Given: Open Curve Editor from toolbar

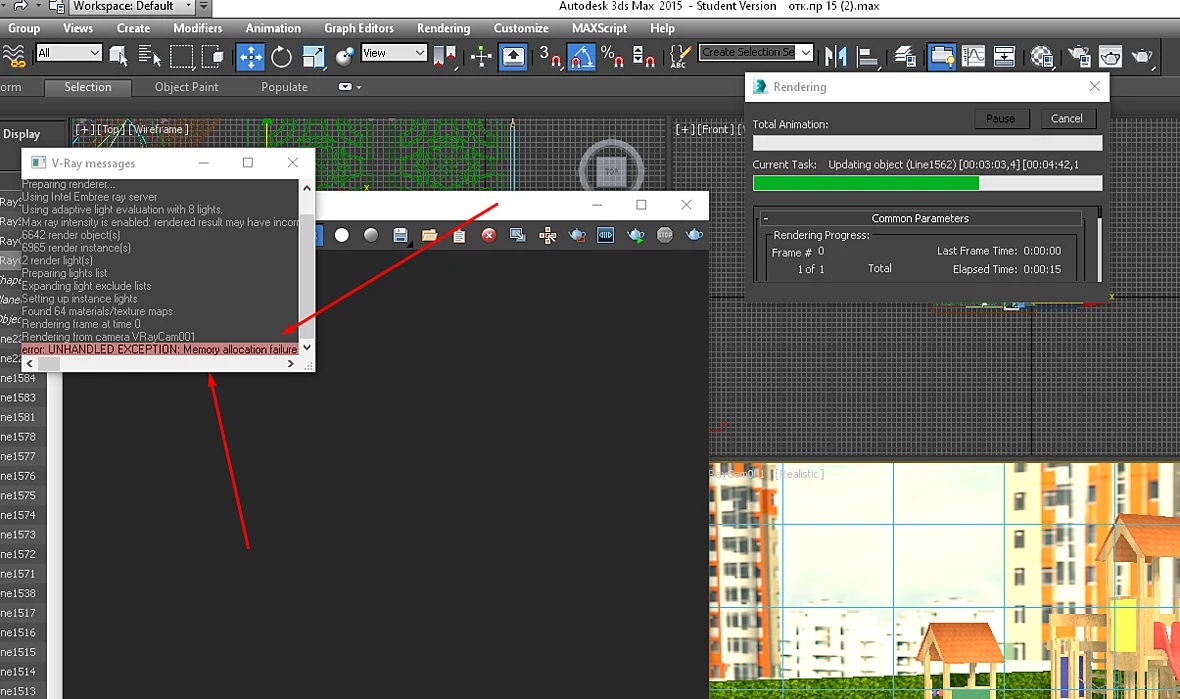Looking at the screenshot, I should [973, 56].
